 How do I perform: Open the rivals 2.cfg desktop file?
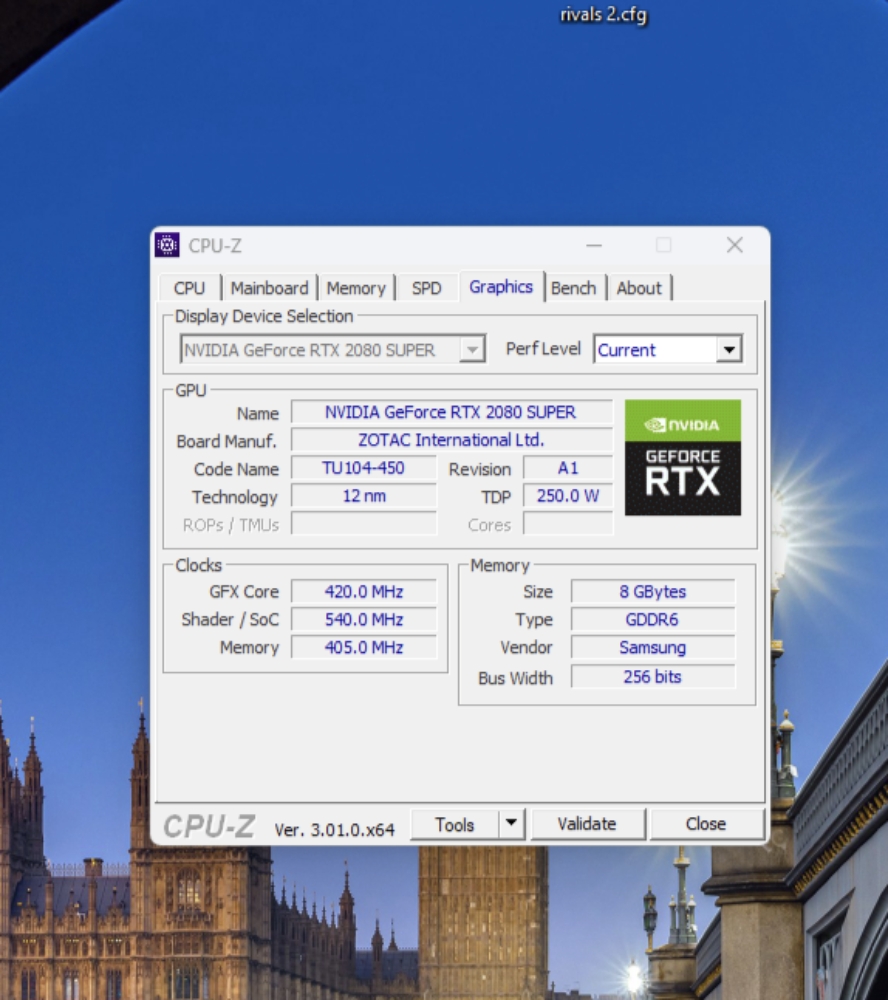tap(603, 14)
